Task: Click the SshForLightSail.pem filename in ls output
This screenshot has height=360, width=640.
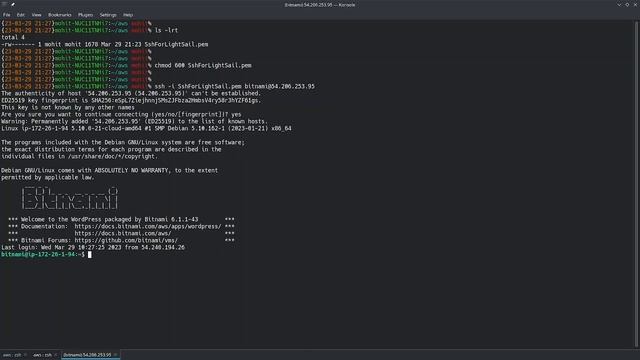Action: 176,44
